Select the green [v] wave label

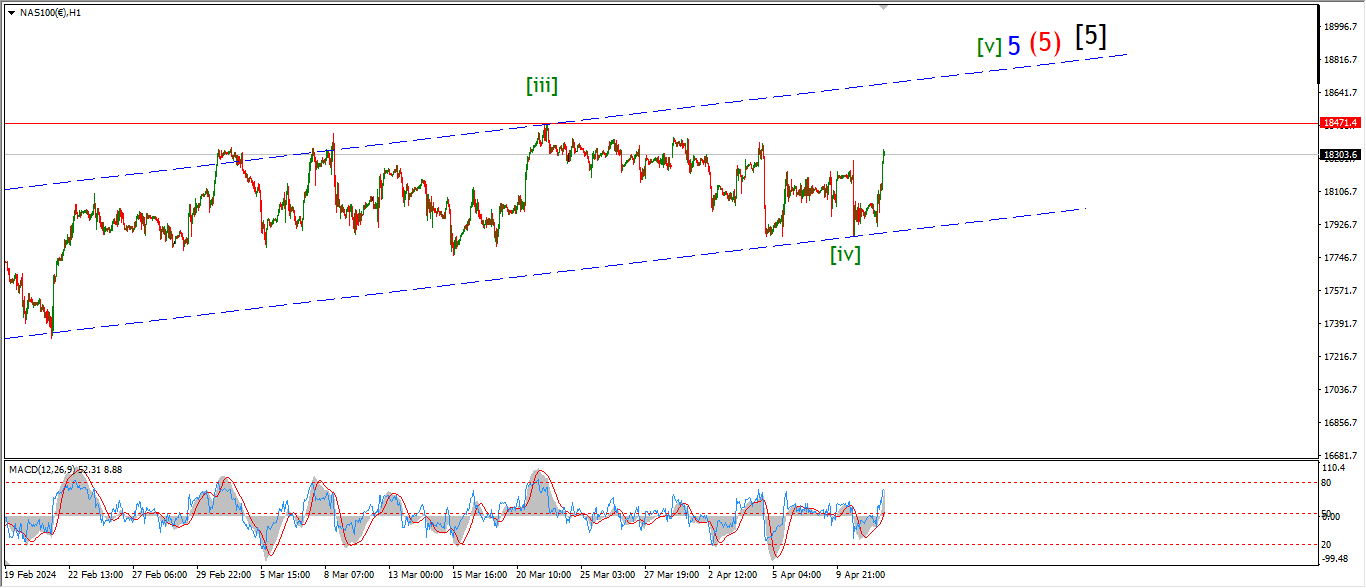989,46
